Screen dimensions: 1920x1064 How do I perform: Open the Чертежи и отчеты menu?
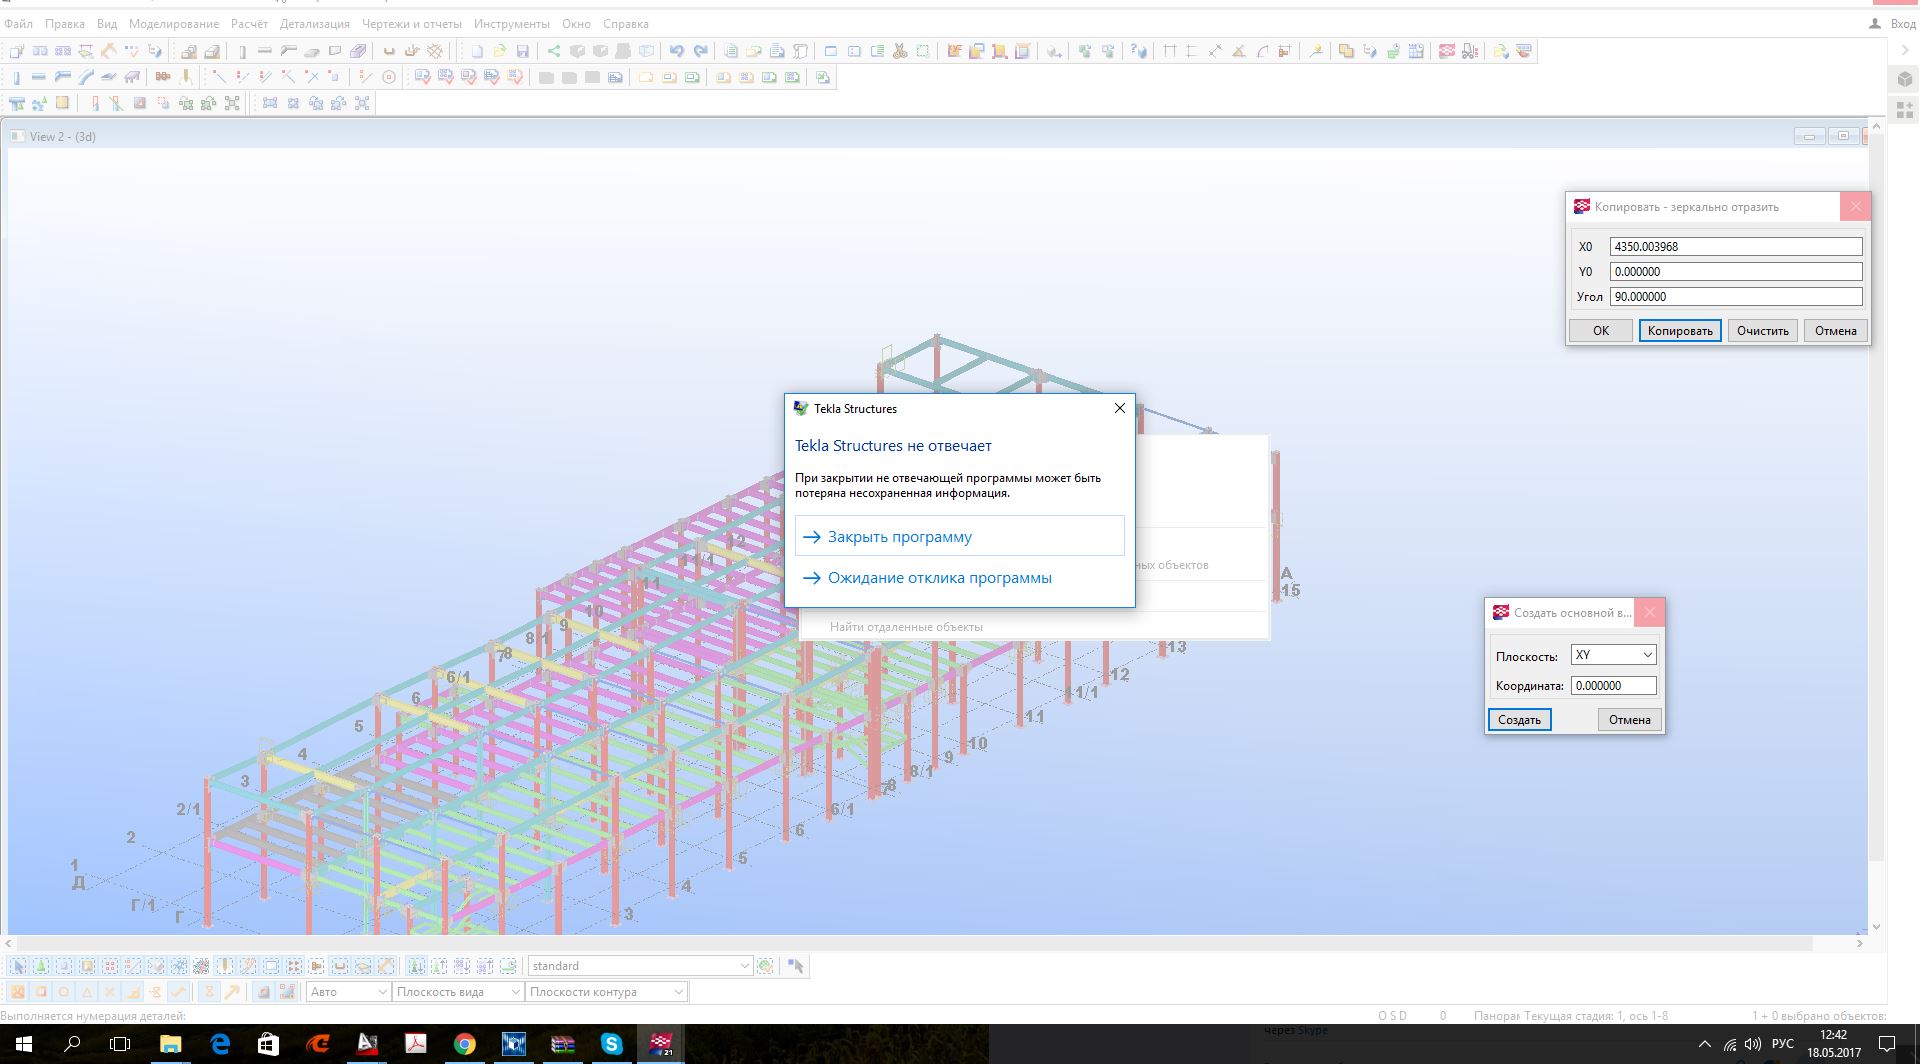point(411,23)
